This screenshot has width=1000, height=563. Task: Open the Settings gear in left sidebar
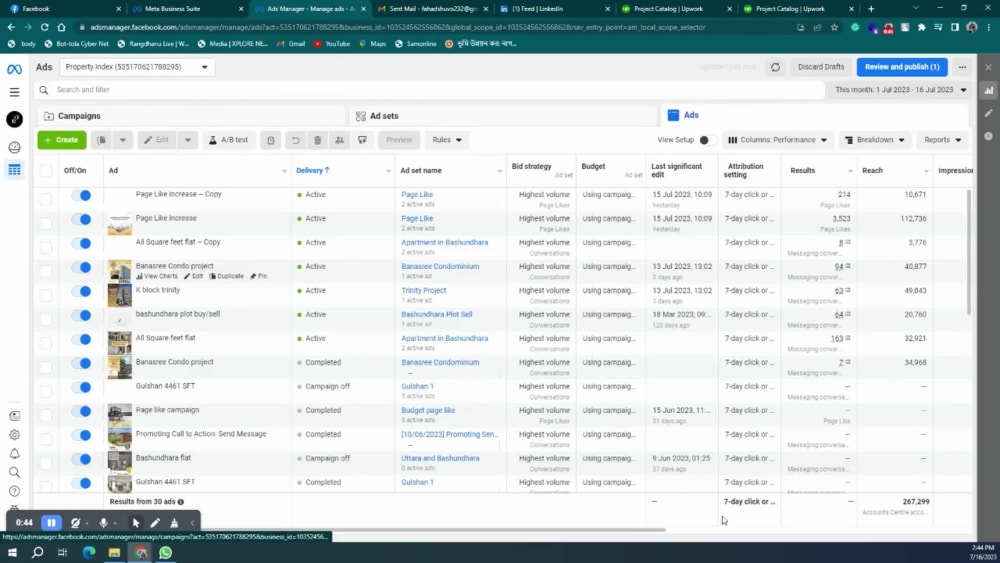click(x=14, y=435)
